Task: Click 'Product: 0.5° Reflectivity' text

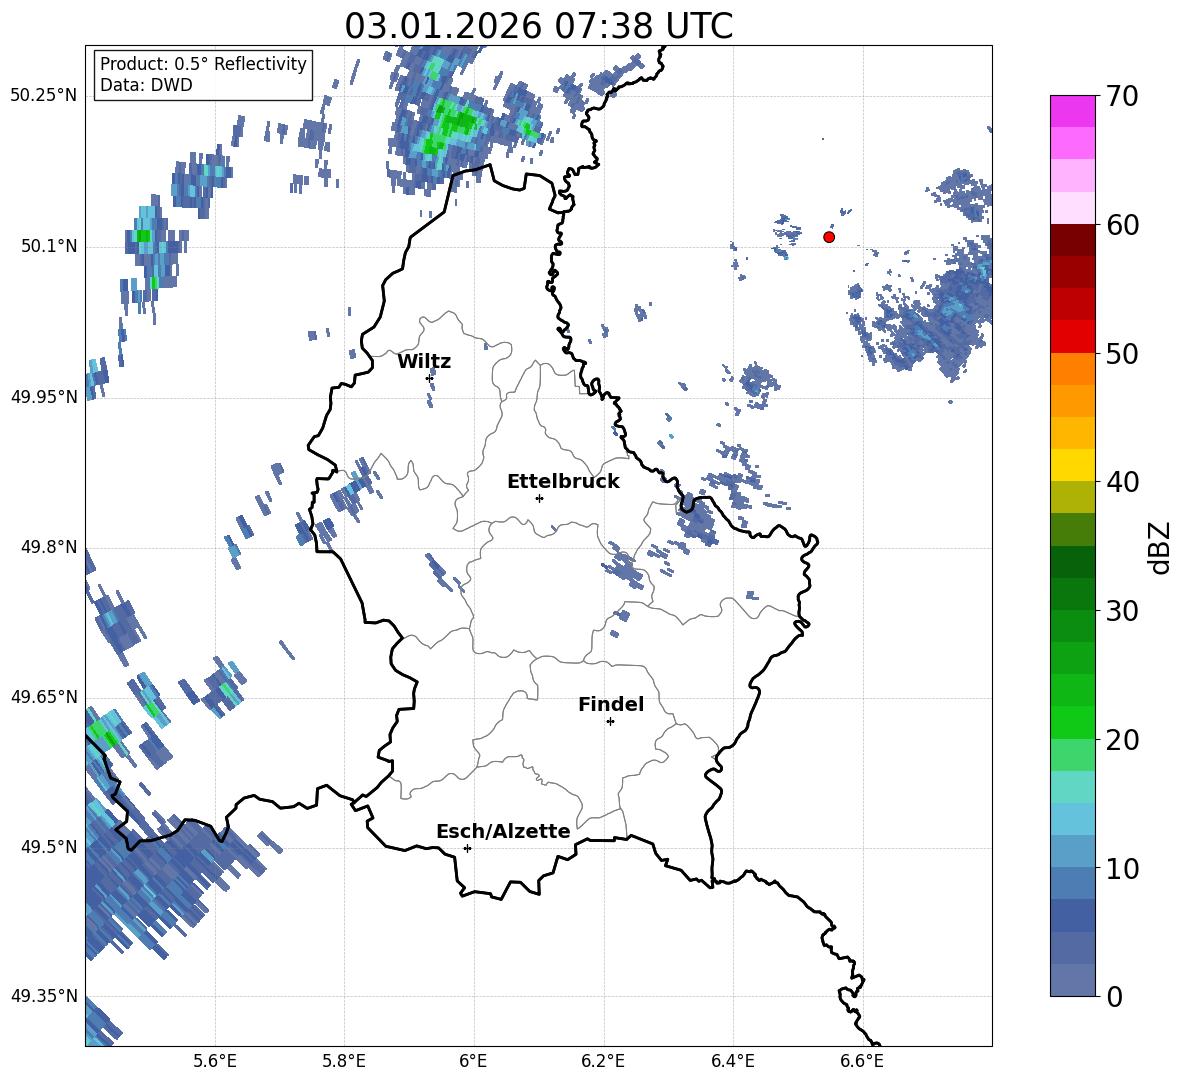Action: tap(203, 64)
